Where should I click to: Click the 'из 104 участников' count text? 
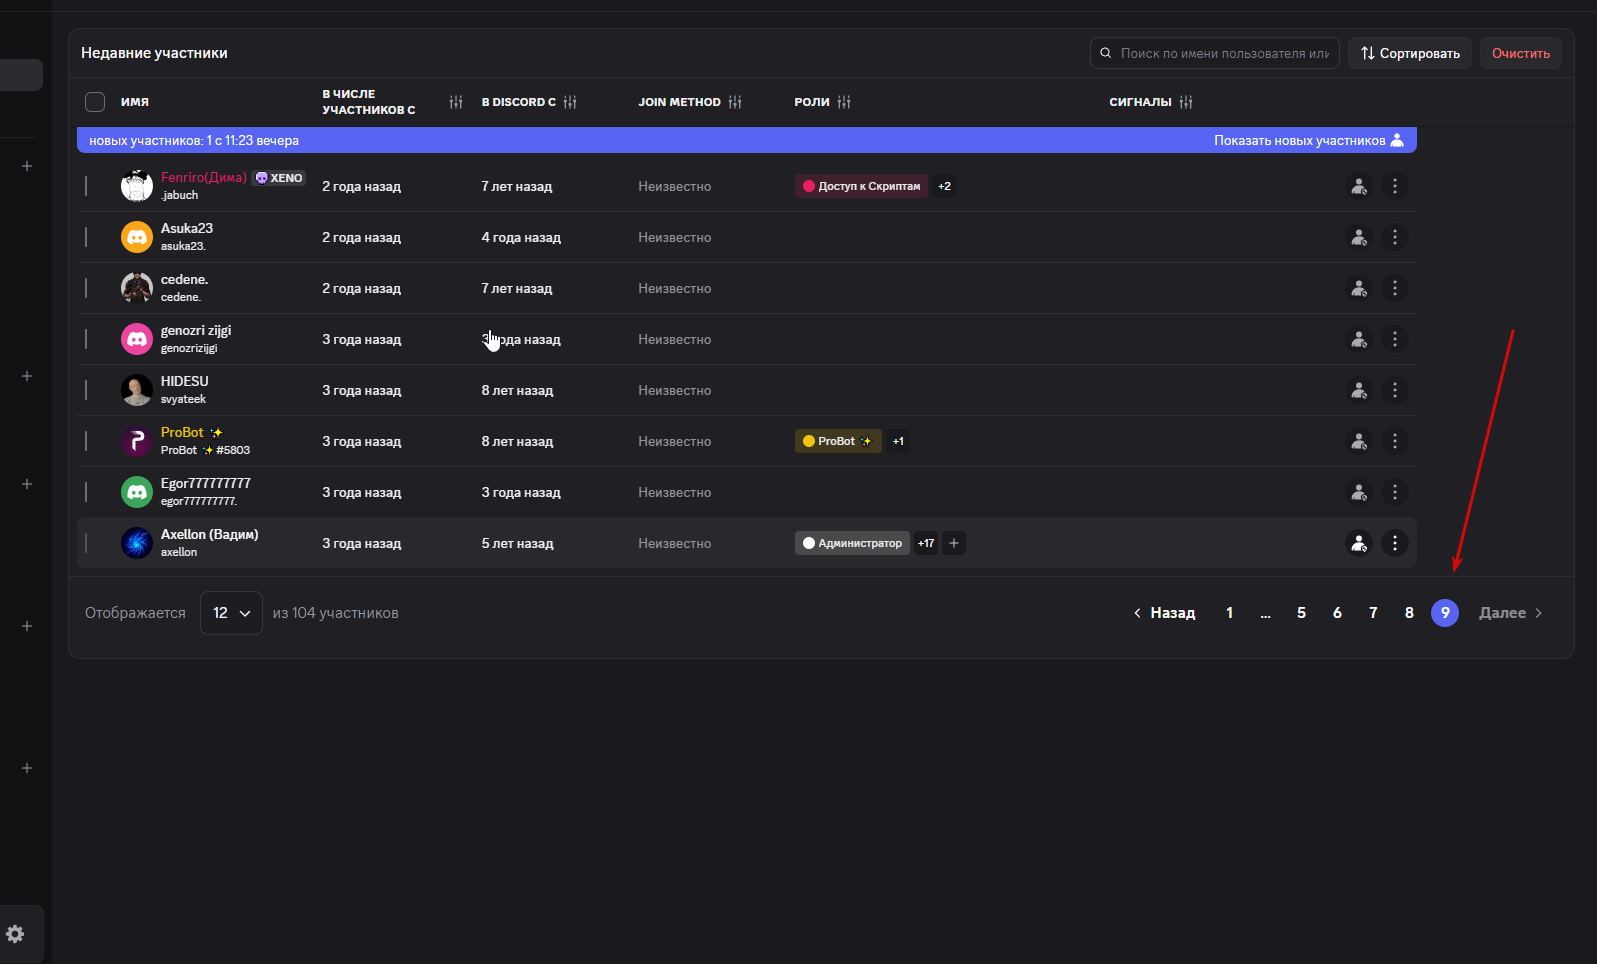336,613
